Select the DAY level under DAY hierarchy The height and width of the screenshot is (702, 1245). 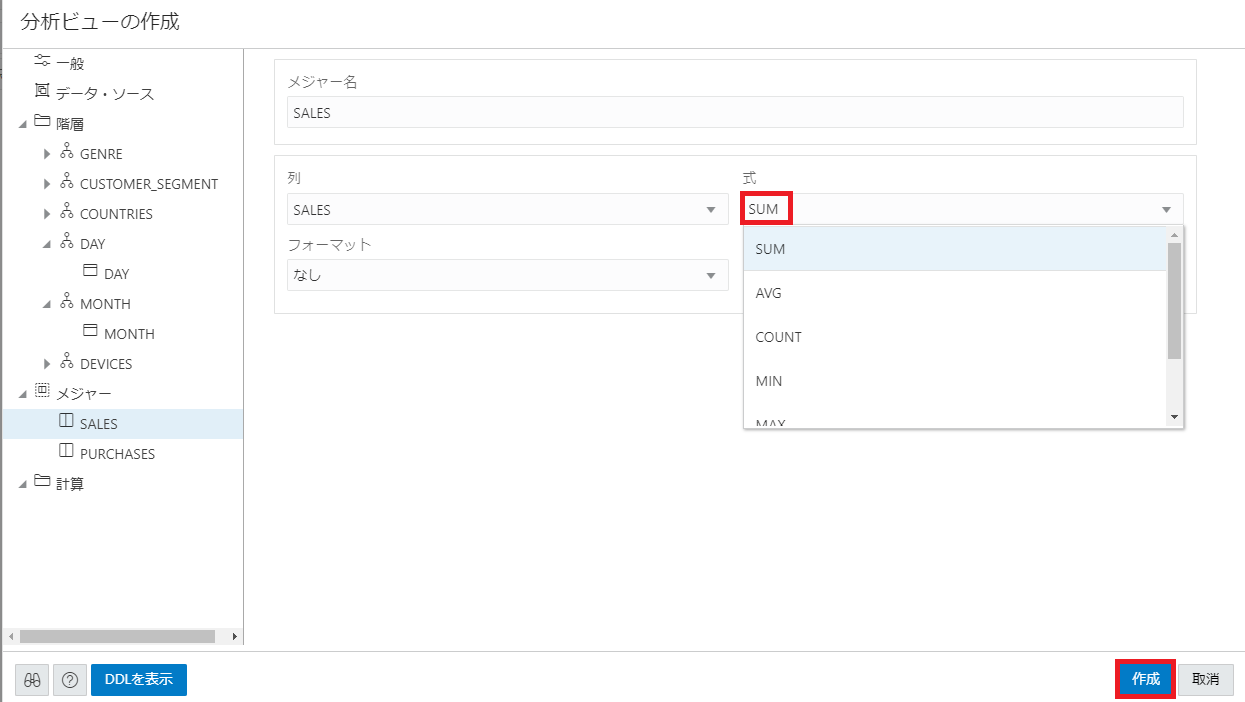(x=116, y=274)
